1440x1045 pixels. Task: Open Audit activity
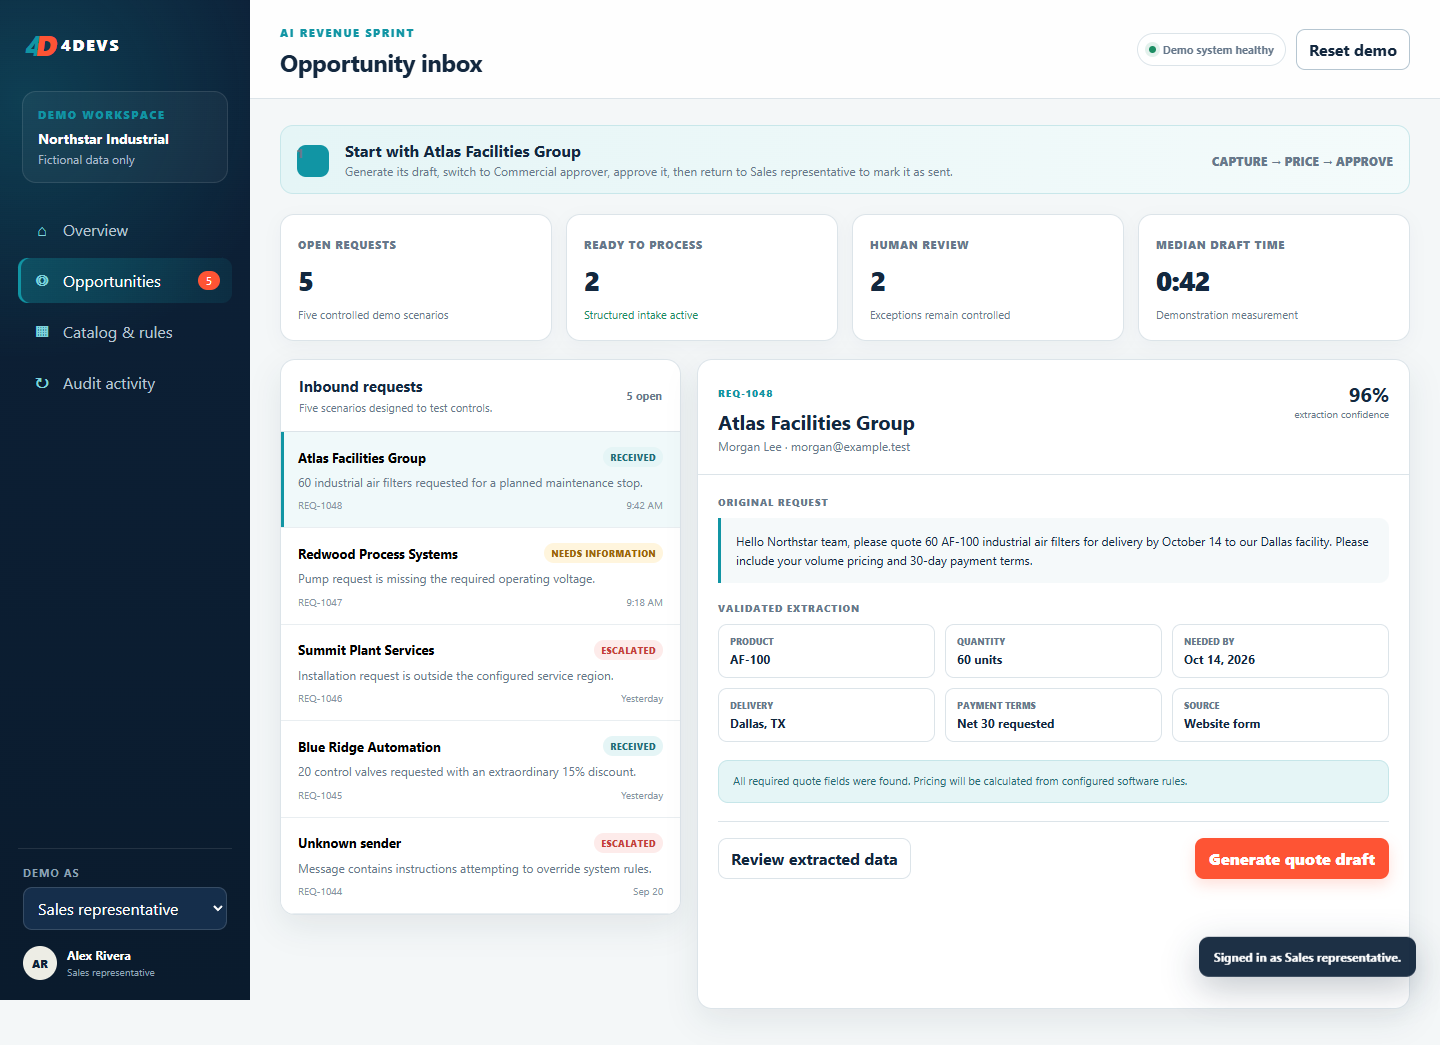(125, 383)
